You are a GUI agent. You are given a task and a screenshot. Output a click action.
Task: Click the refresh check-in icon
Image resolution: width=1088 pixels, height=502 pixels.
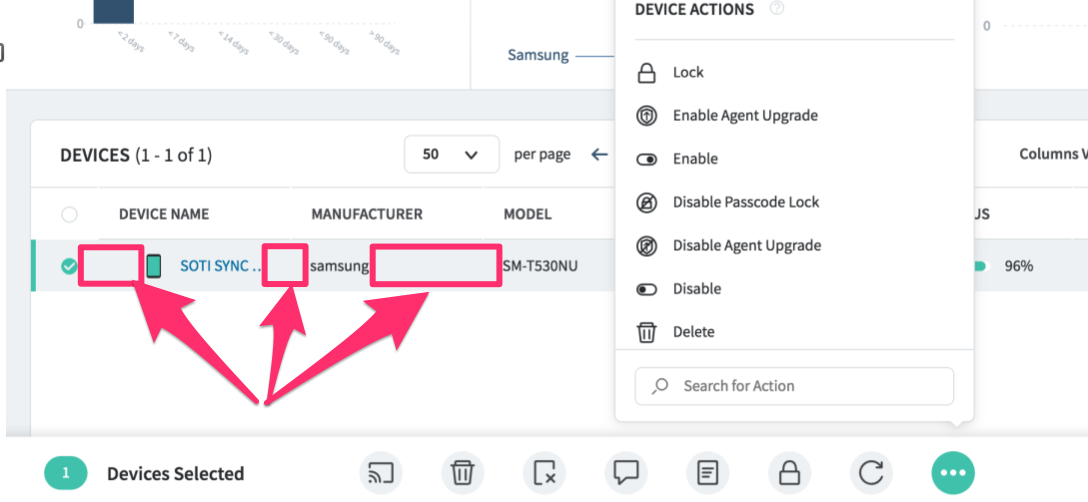[871, 472]
